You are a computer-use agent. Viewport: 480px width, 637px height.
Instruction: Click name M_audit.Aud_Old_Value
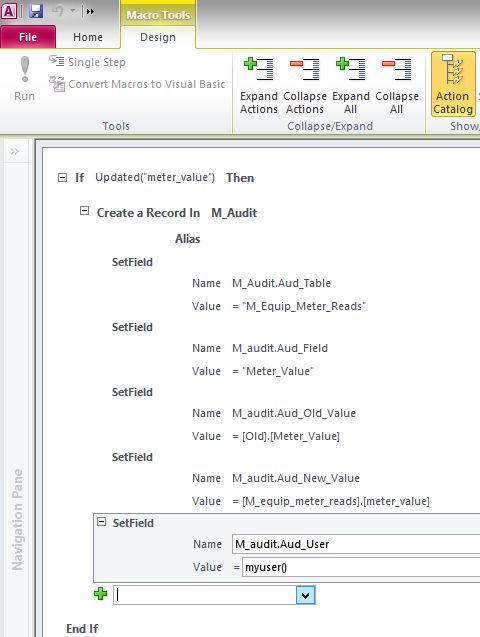pos(294,413)
